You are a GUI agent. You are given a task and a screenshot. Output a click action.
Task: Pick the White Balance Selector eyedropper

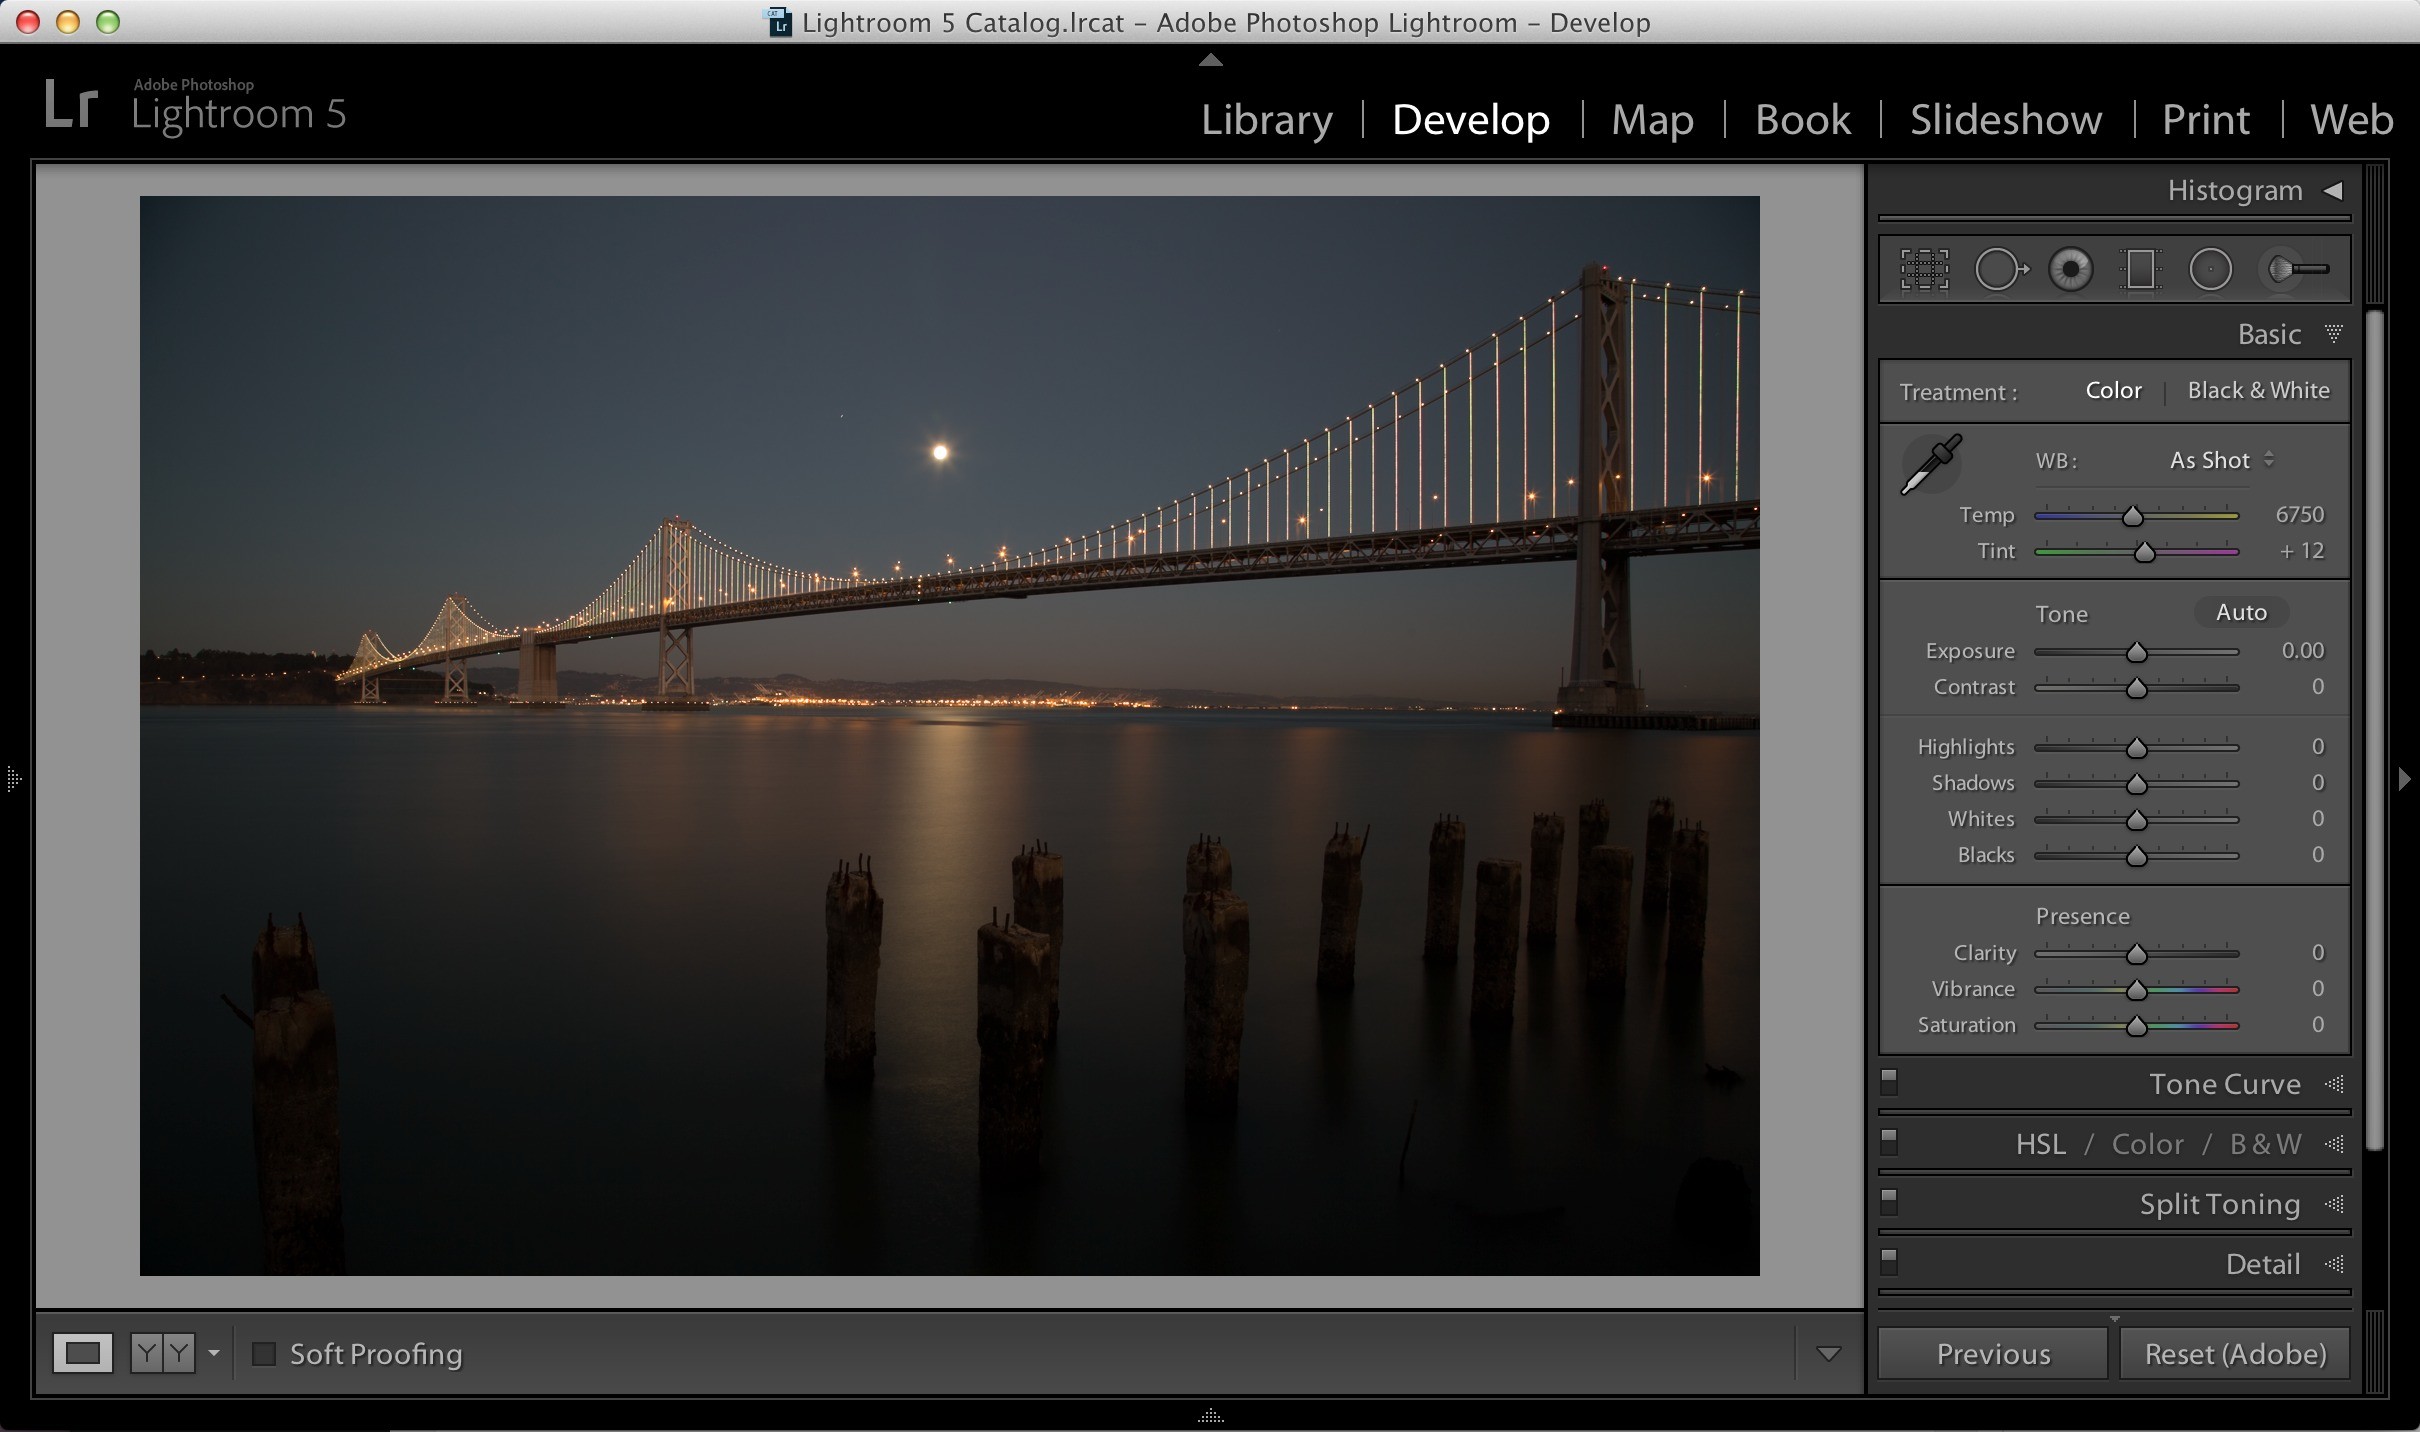pos(1931,463)
